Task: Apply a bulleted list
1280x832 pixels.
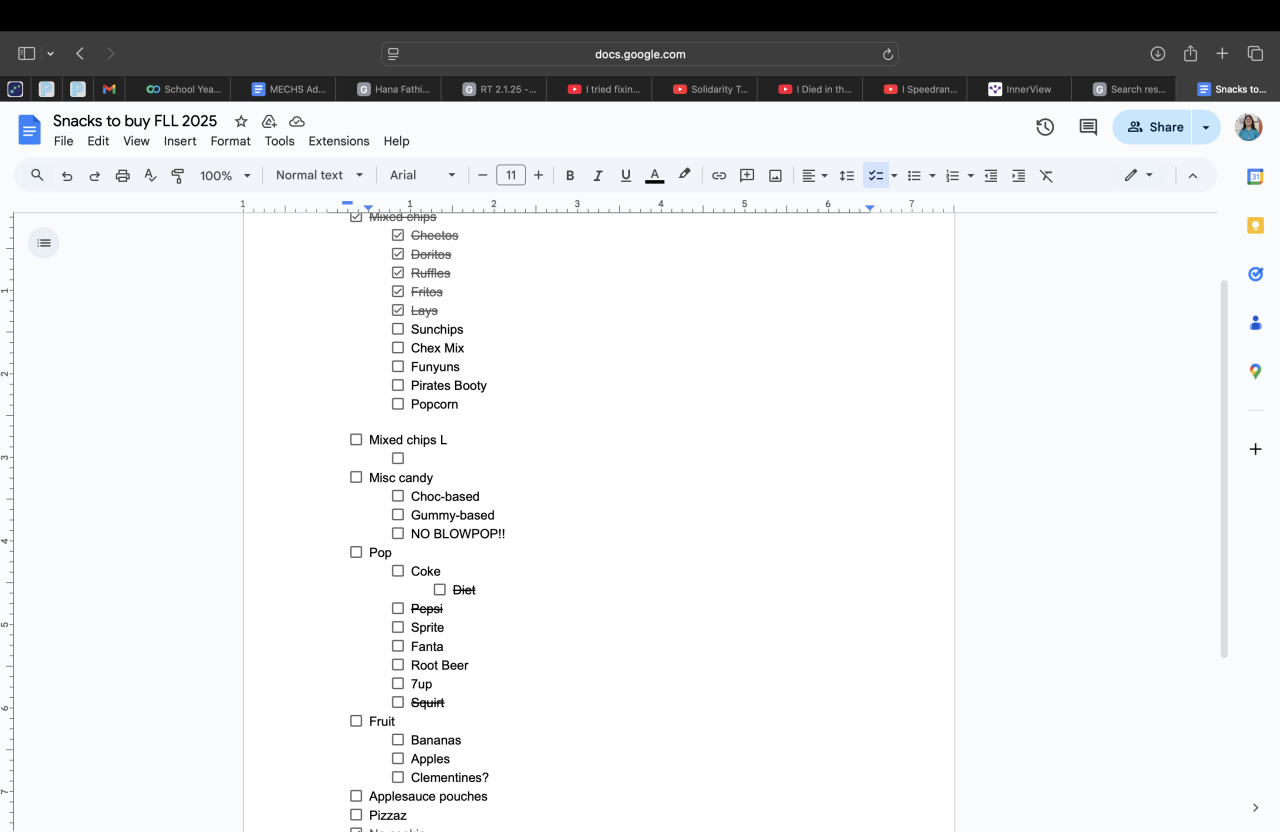Action: 914,176
